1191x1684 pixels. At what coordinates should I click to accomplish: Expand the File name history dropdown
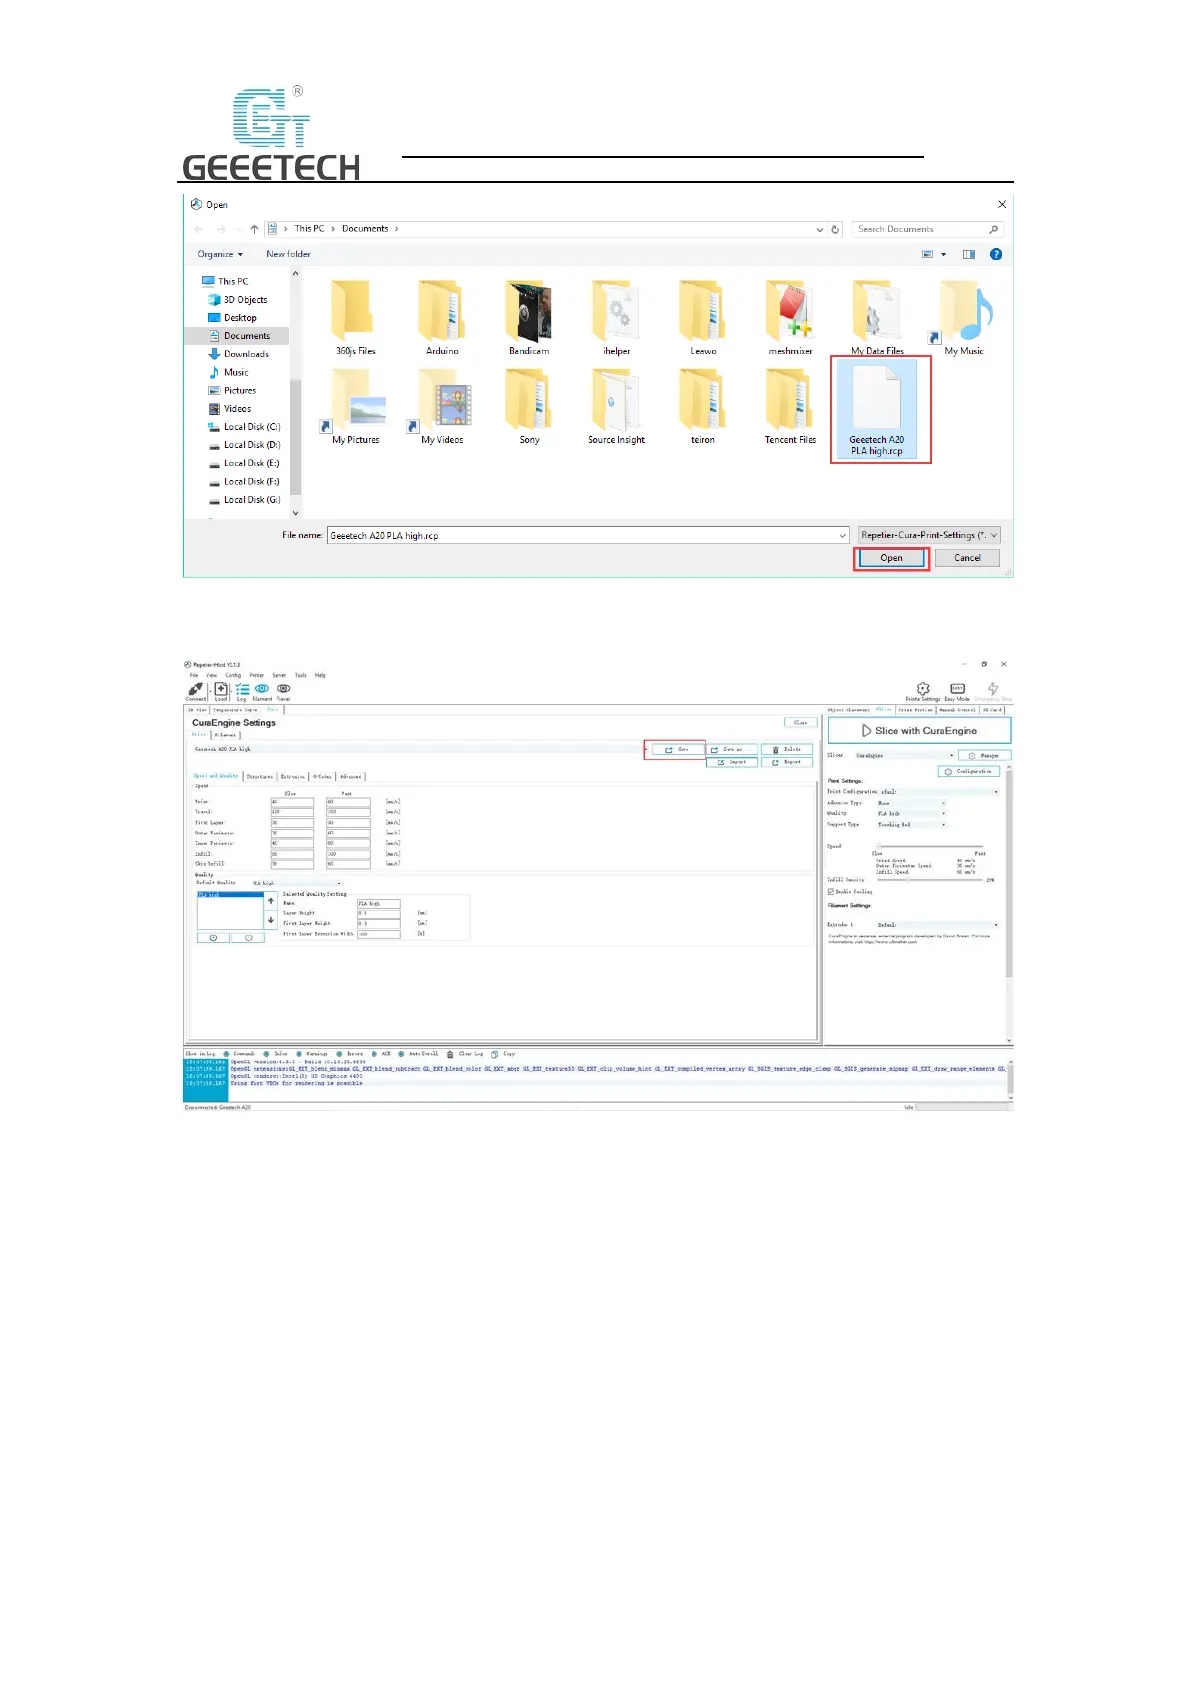click(843, 536)
